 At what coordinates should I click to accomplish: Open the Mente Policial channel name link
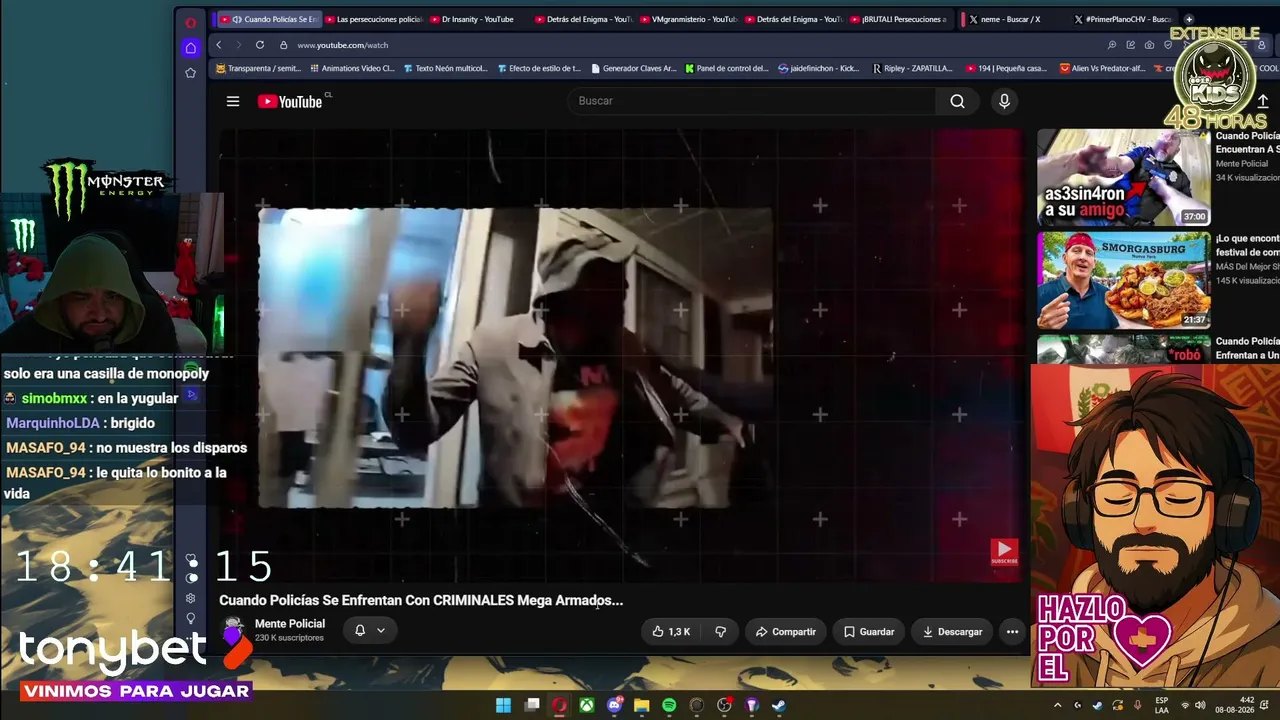coord(290,624)
